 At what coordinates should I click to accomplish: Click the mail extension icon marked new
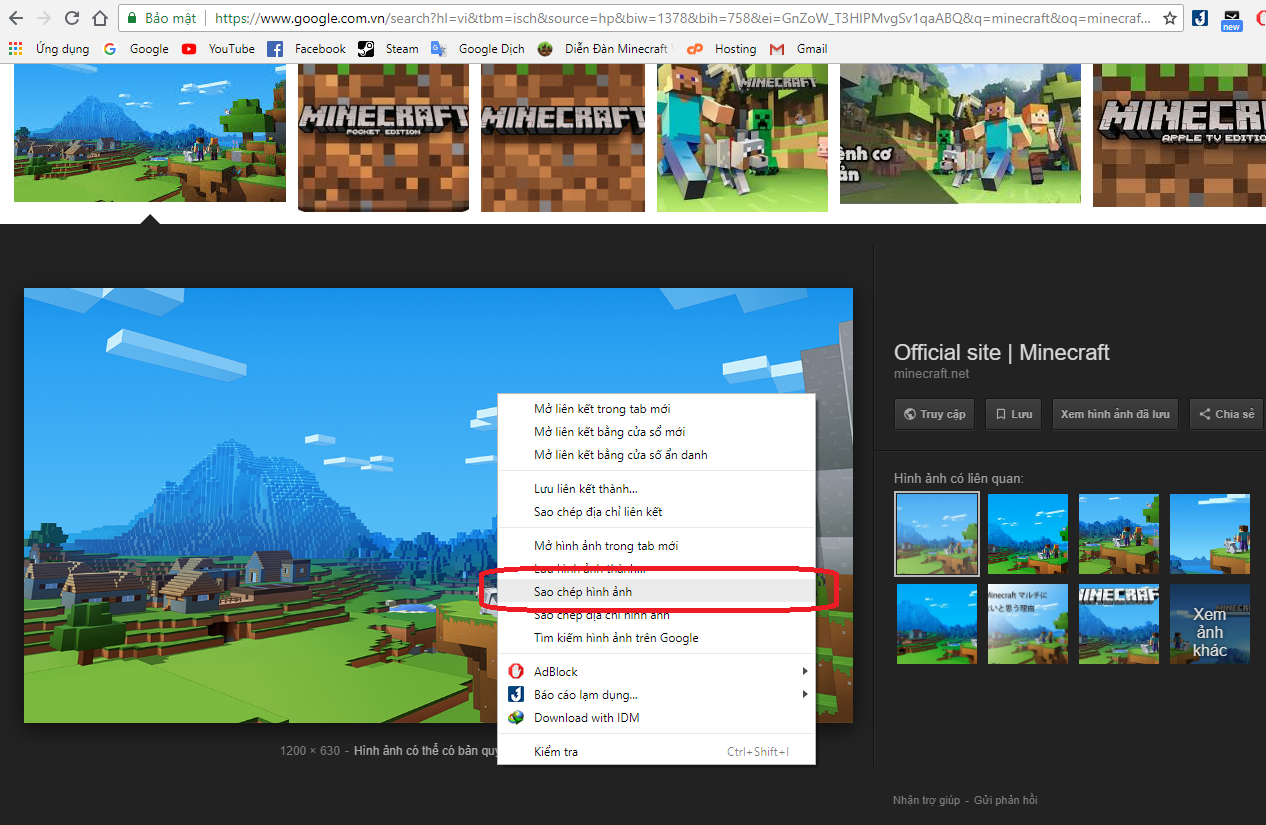pos(1231,19)
